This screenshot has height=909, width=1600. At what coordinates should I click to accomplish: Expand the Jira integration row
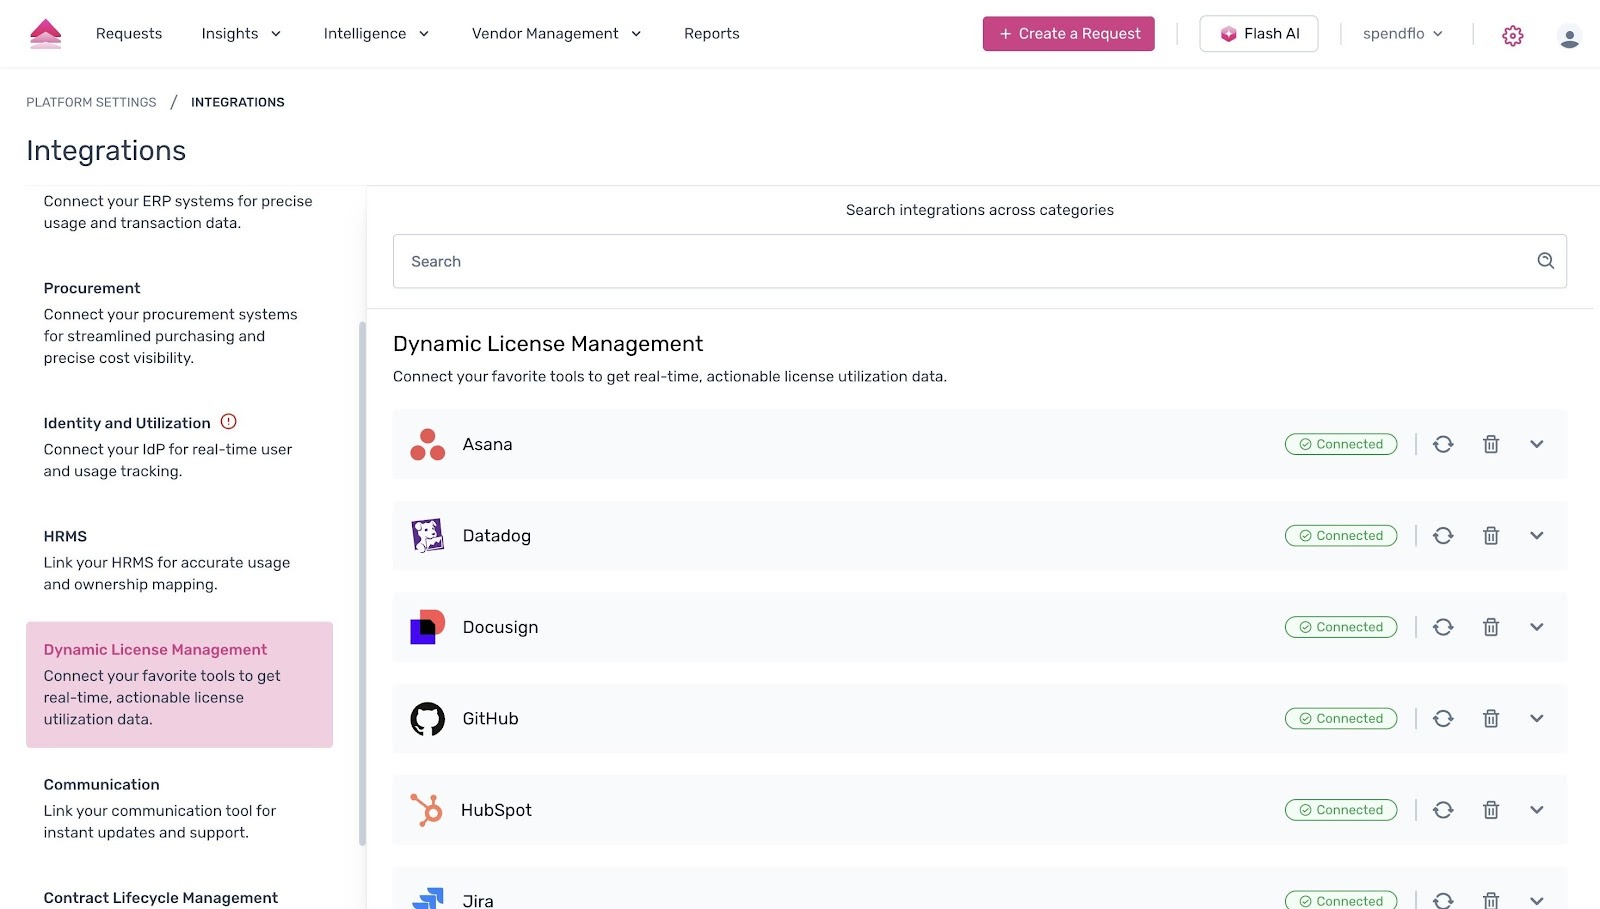tap(1536, 901)
